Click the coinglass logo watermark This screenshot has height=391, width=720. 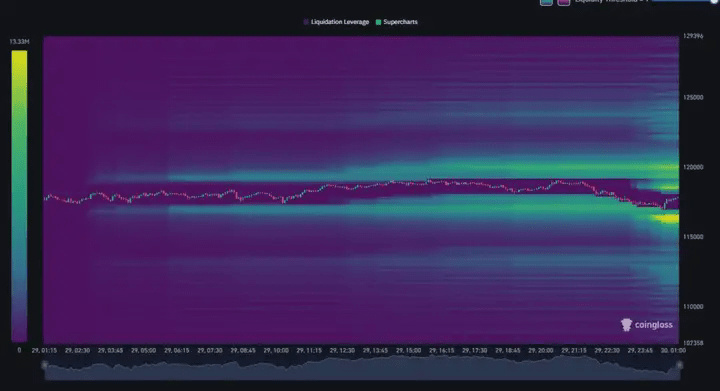626,325
